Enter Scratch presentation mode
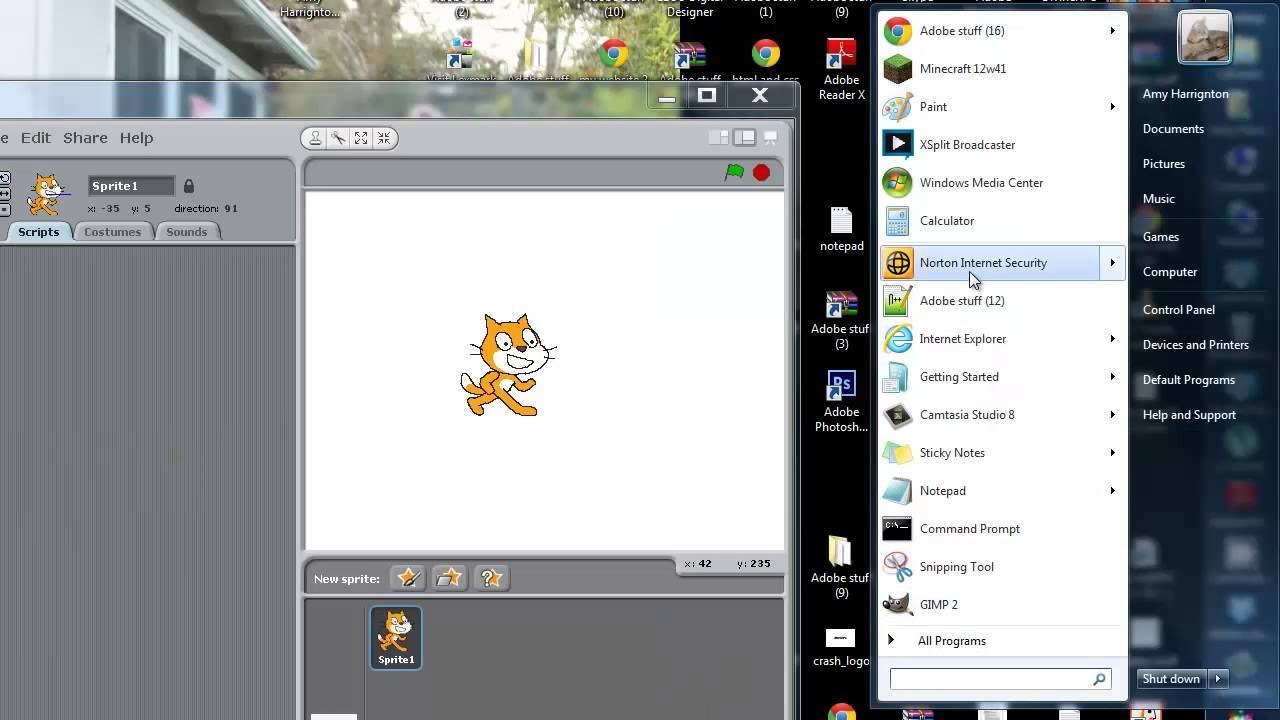 pyautogui.click(x=770, y=138)
